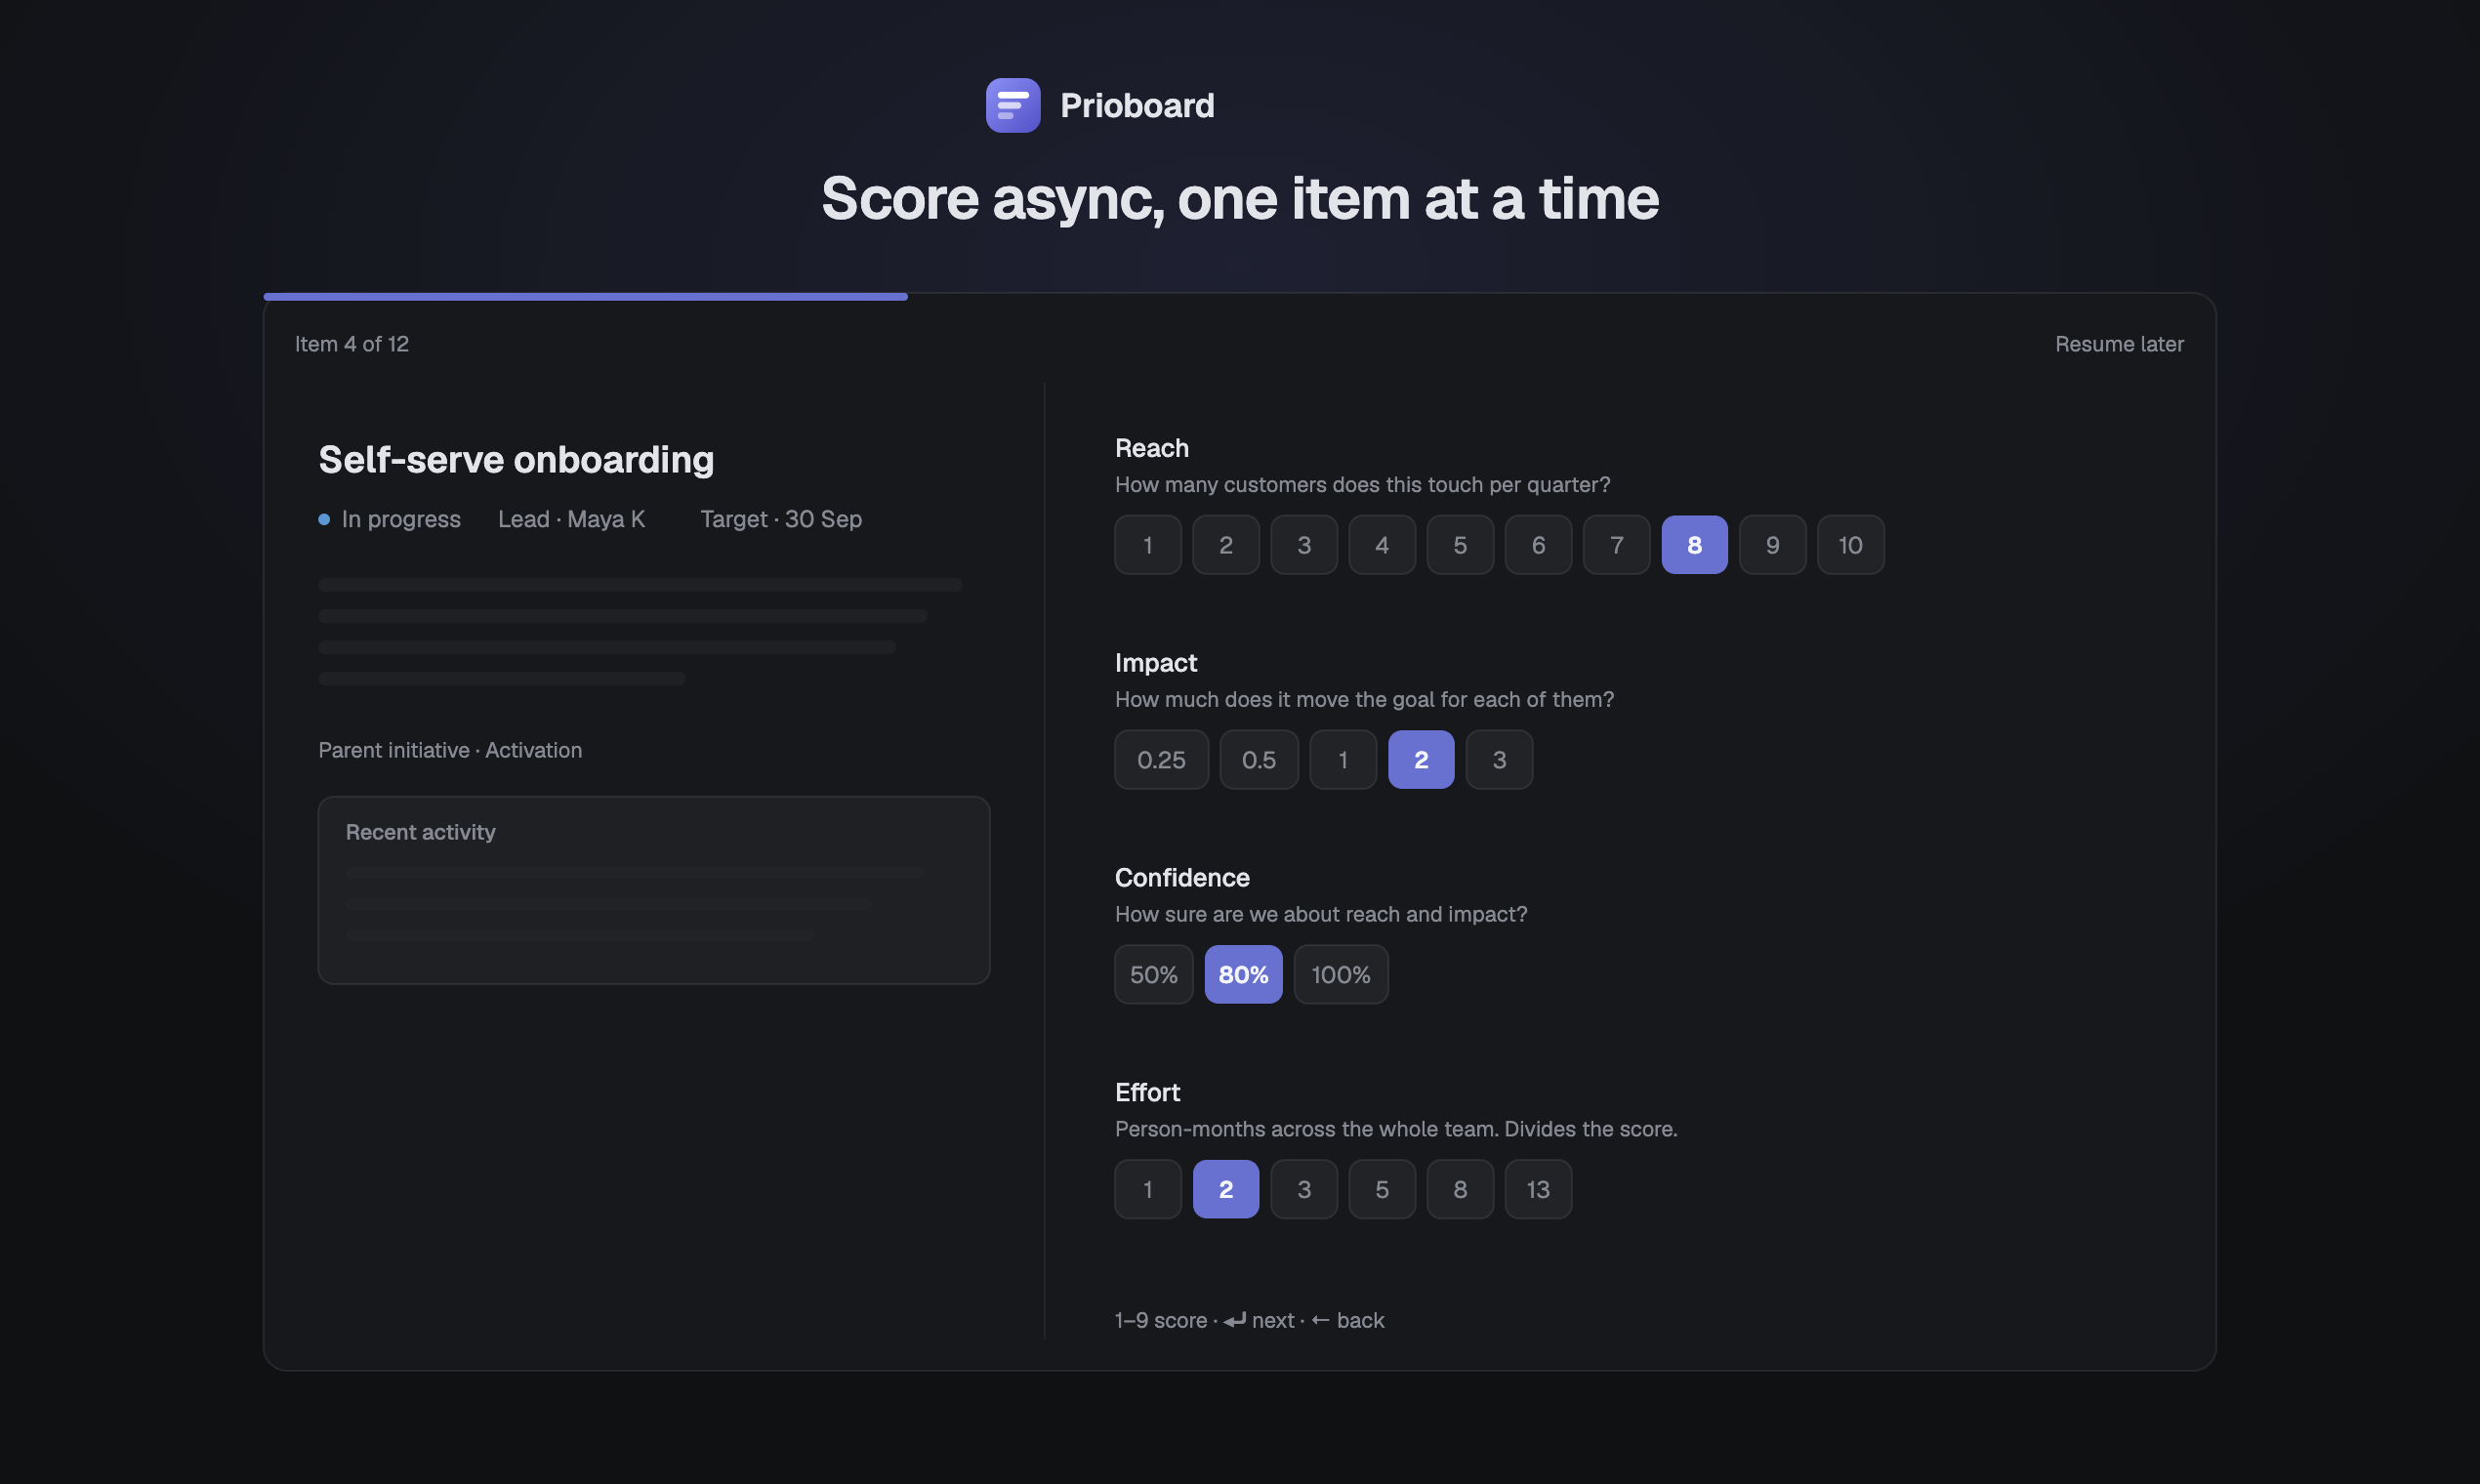Screen dimensions: 2480x1484
Task: Set Effort to 13 person-months
Action: 1538,1190
